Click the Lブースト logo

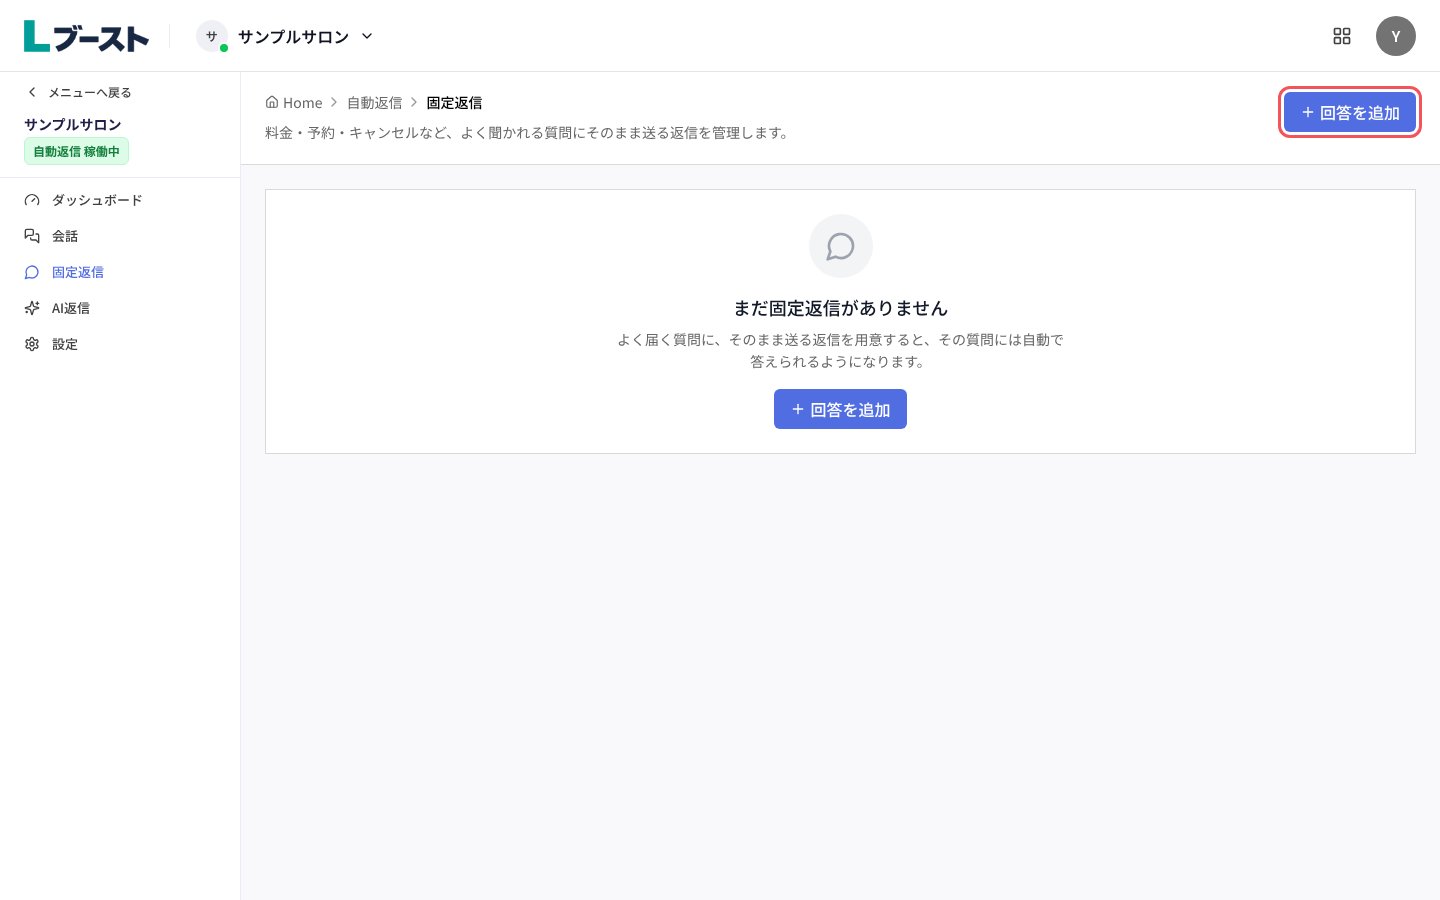point(86,36)
